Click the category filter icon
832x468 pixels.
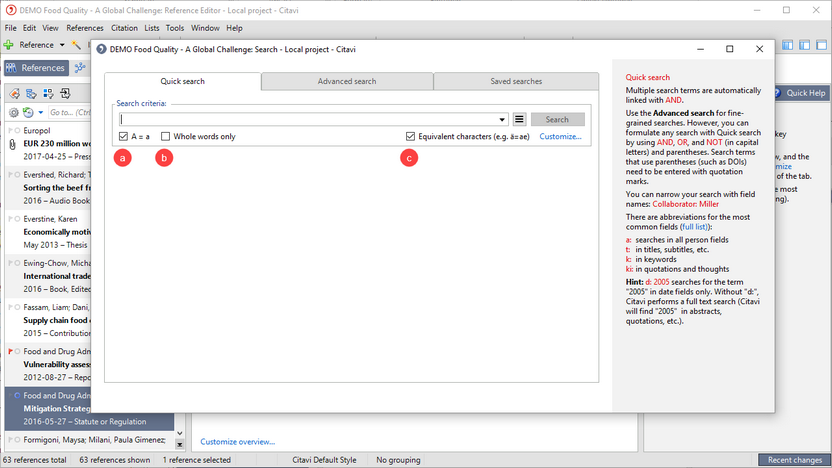click(x=31, y=94)
